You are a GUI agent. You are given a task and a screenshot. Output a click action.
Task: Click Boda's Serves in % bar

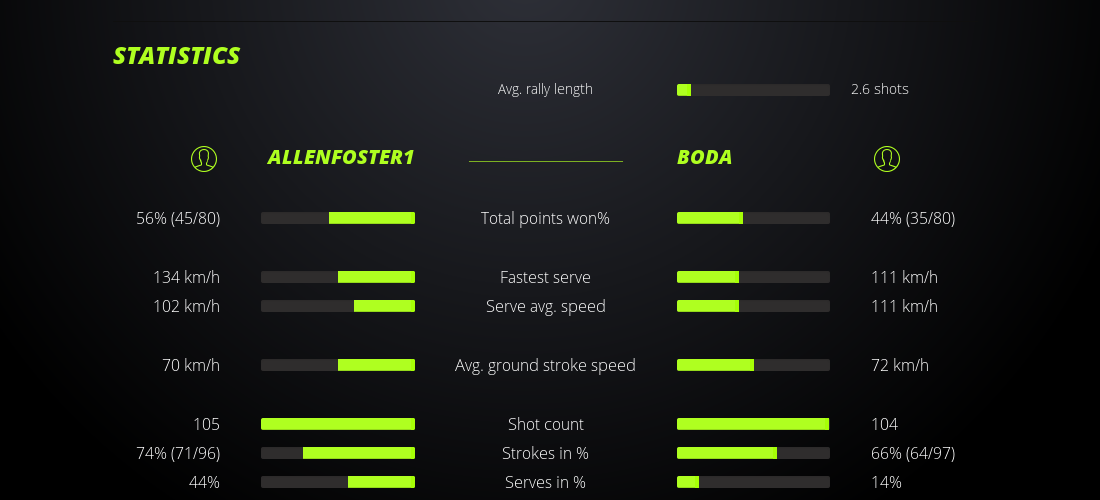(753, 482)
